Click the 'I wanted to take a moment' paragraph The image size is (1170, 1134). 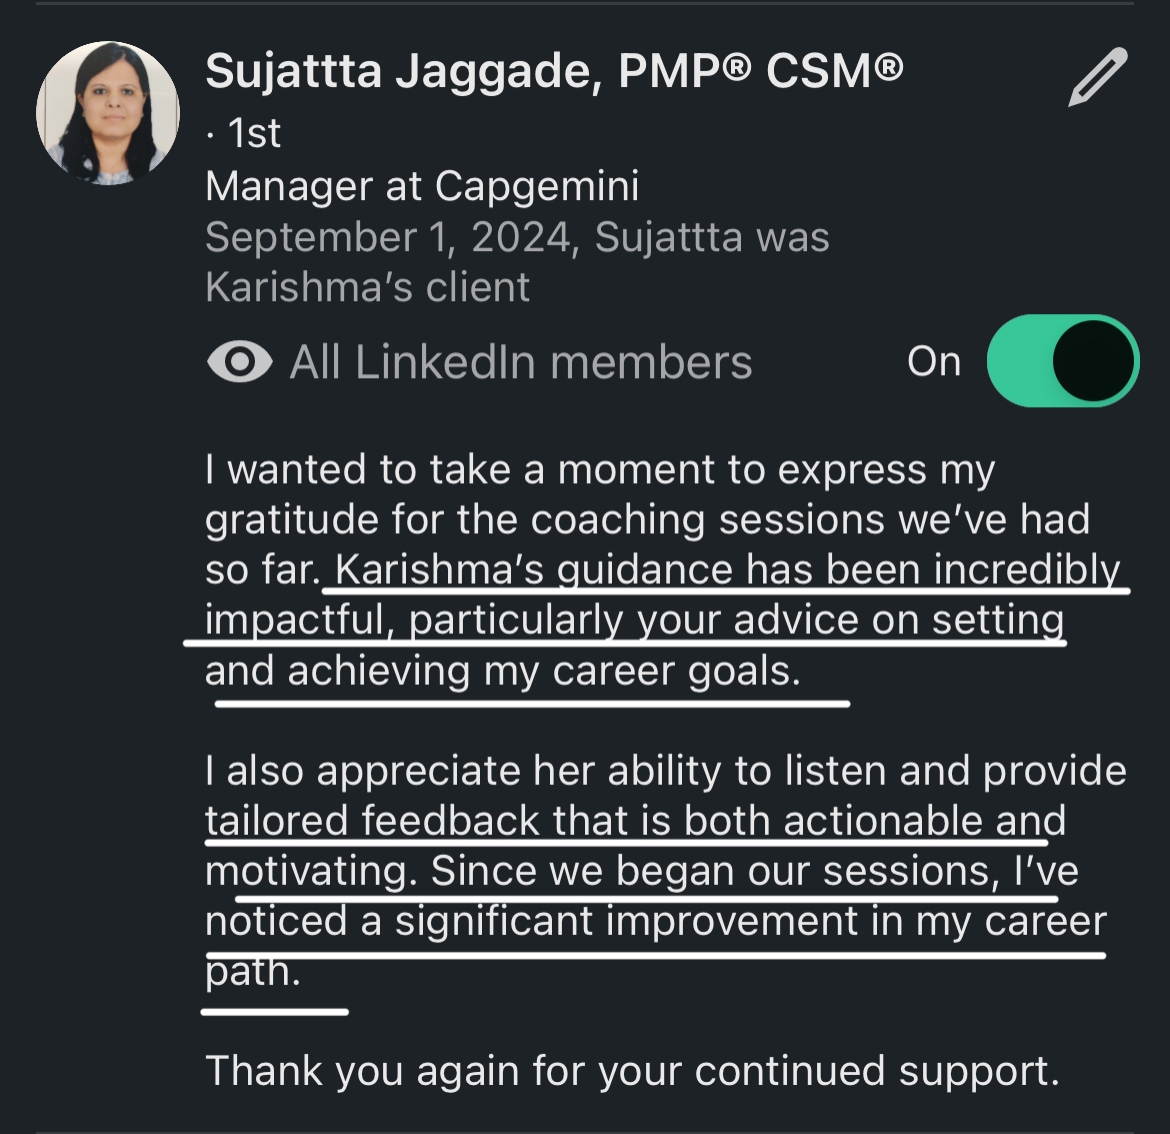click(599, 470)
